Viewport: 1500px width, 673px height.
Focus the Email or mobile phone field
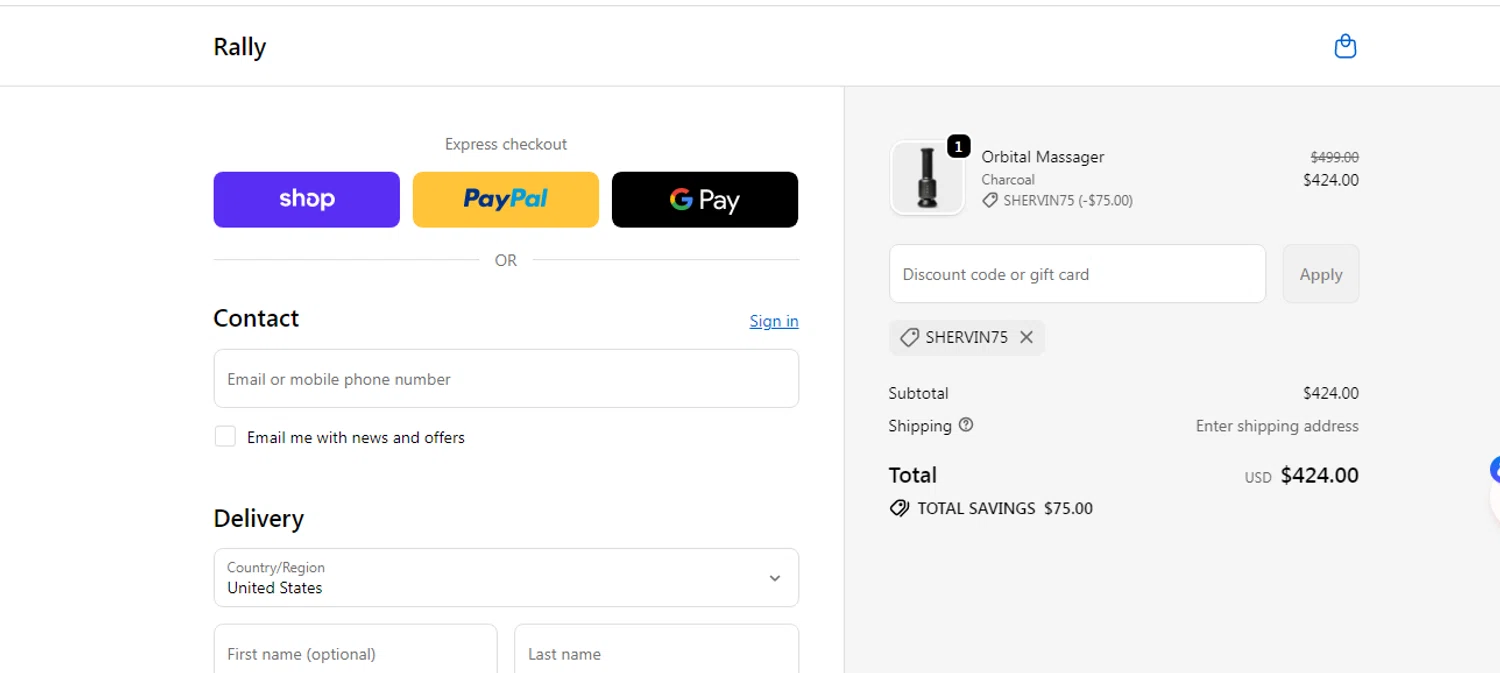(x=506, y=379)
